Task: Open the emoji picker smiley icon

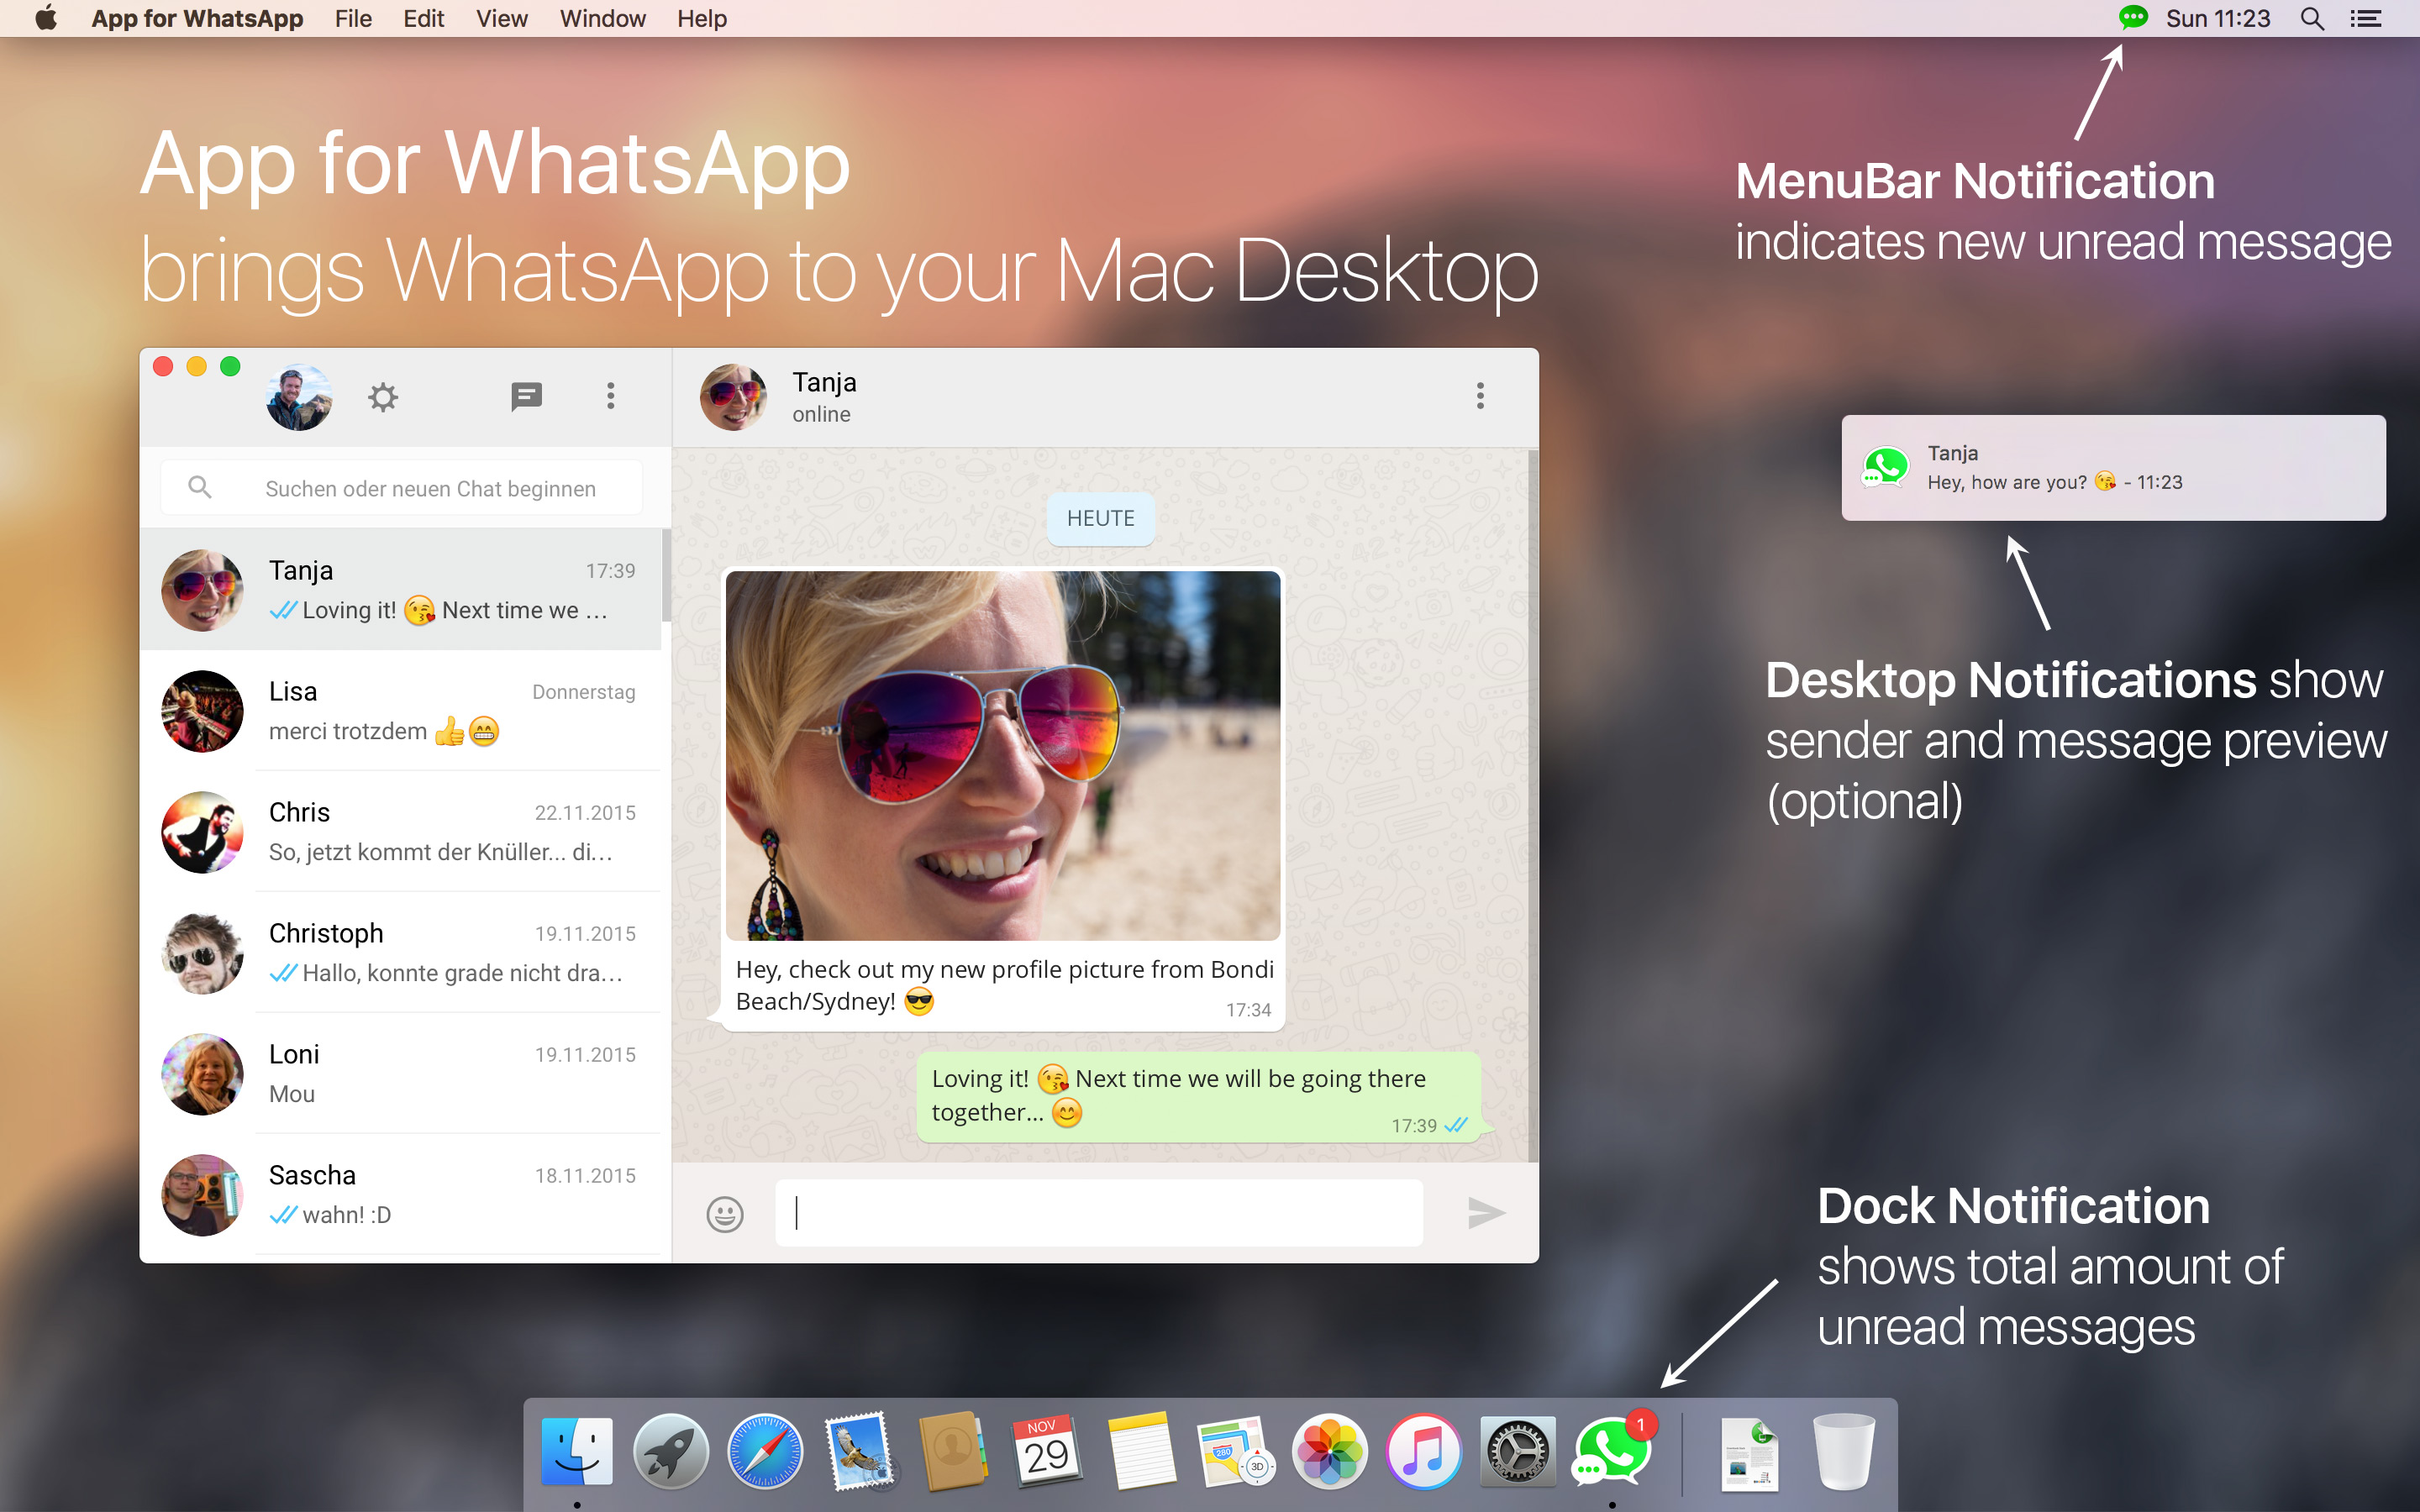Action: coord(725,1213)
